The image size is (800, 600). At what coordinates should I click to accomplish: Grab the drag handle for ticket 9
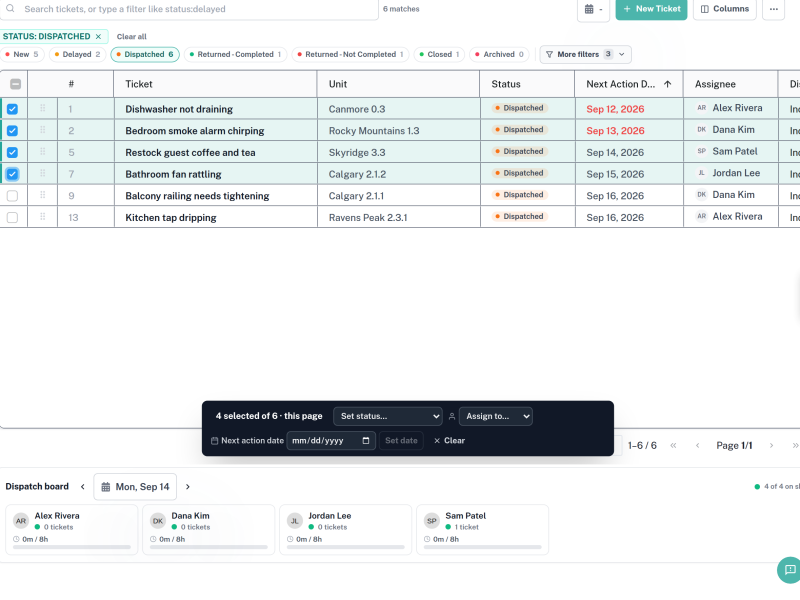(x=43, y=195)
